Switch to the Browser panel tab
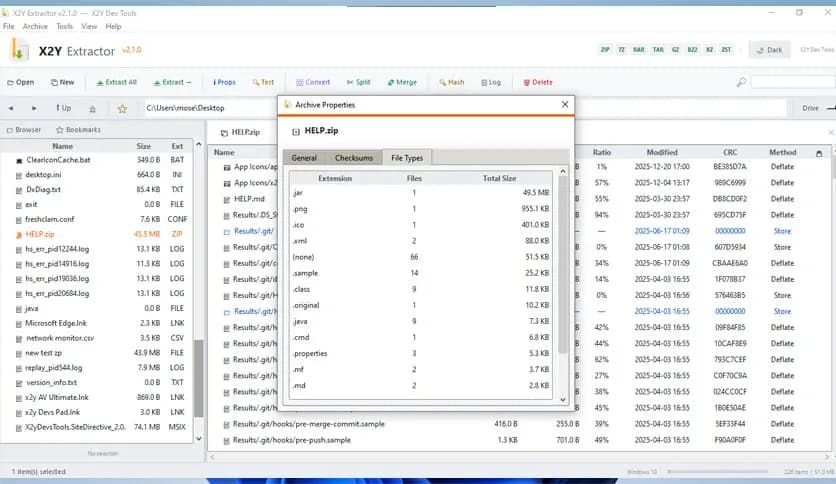This screenshot has width=836, height=484. pos(24,130)
